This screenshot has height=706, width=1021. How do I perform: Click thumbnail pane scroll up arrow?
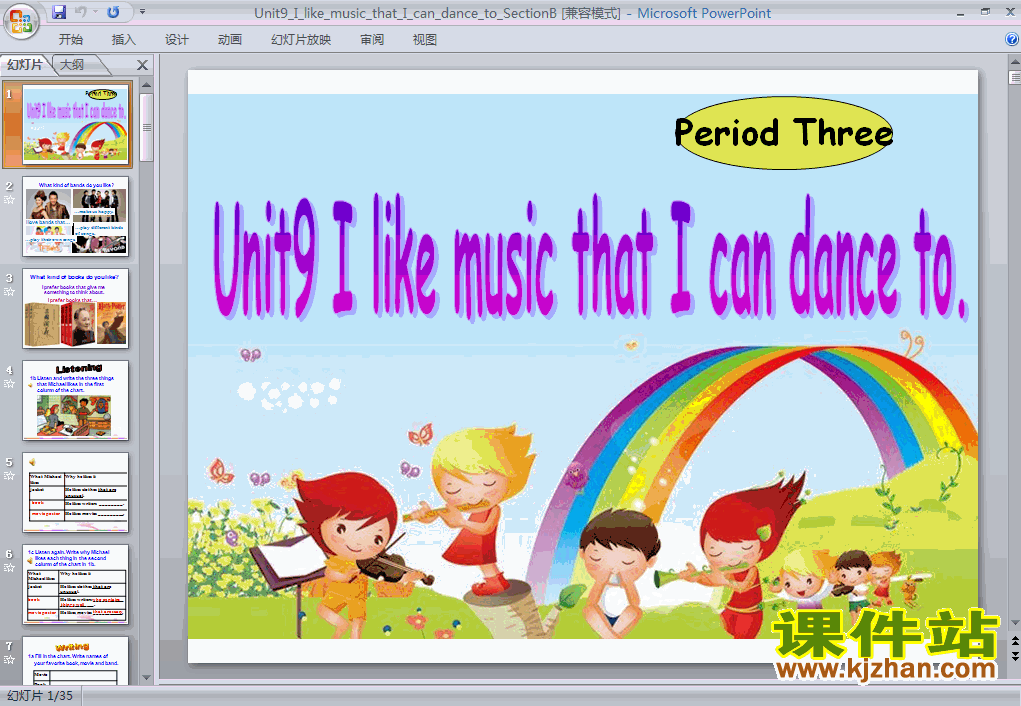[147, 85]
